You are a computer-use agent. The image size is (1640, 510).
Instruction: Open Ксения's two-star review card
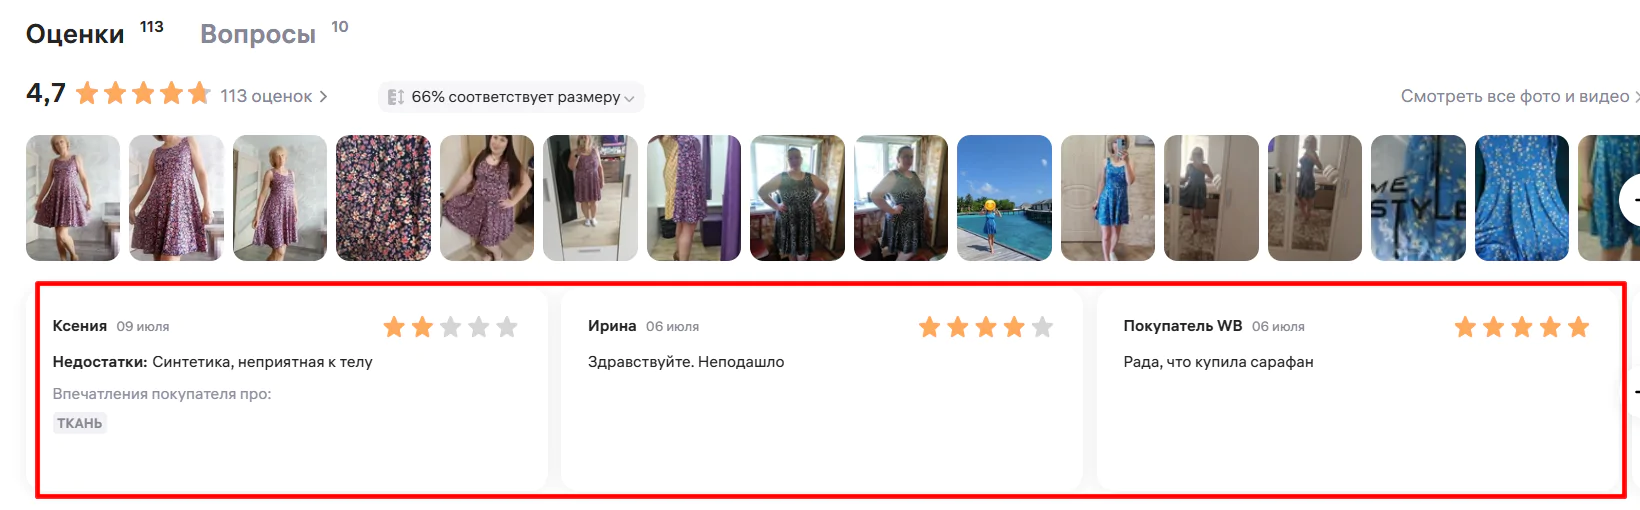pos(287,390)
